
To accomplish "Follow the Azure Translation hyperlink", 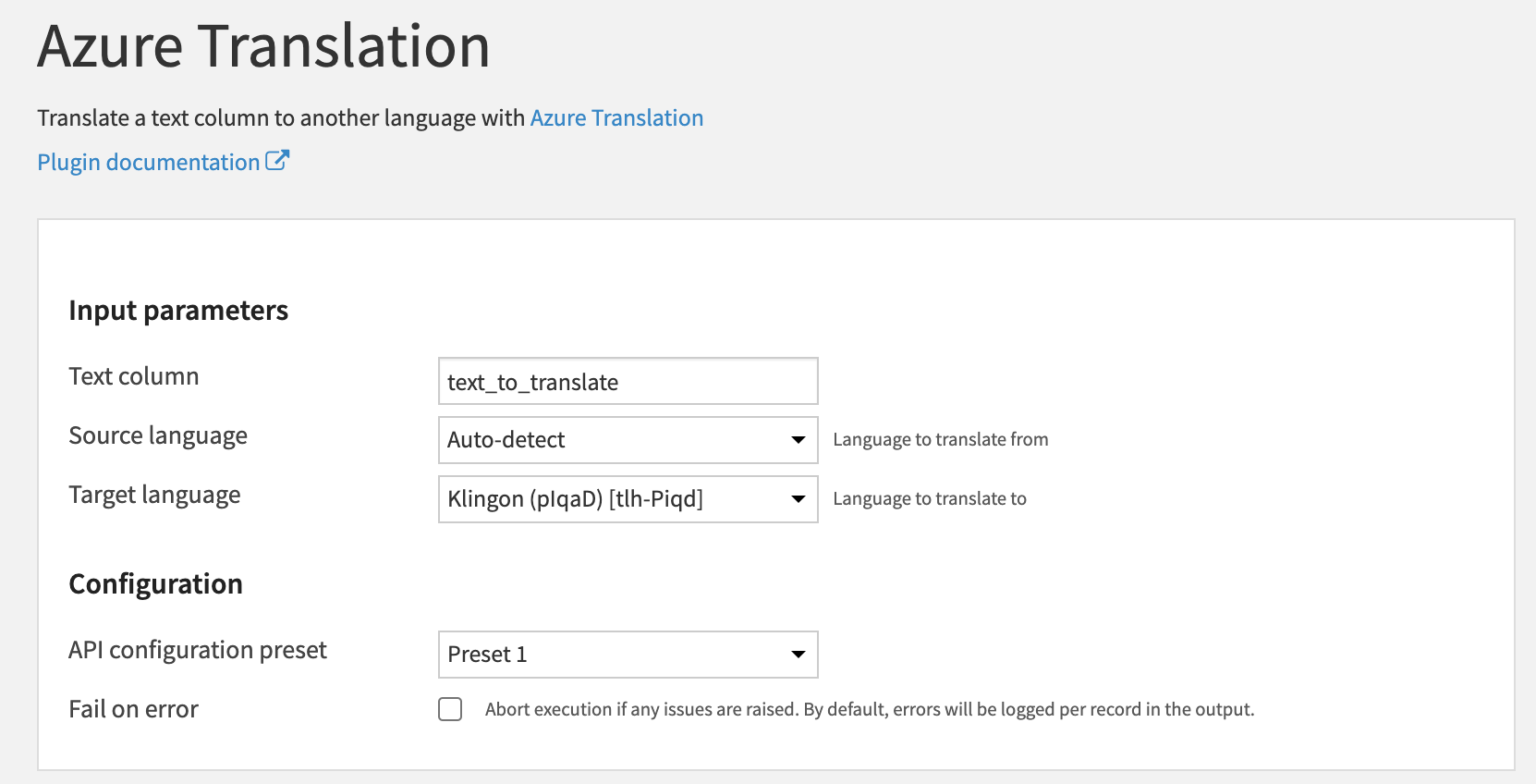I will [616, 118].
